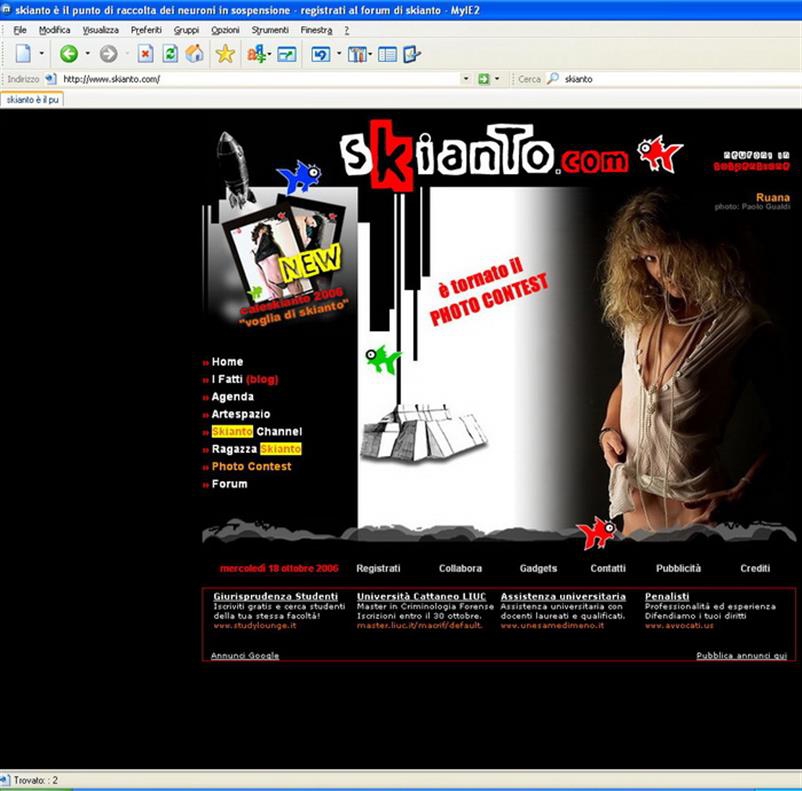Open the Strumenti menu

tap(270, 30)
